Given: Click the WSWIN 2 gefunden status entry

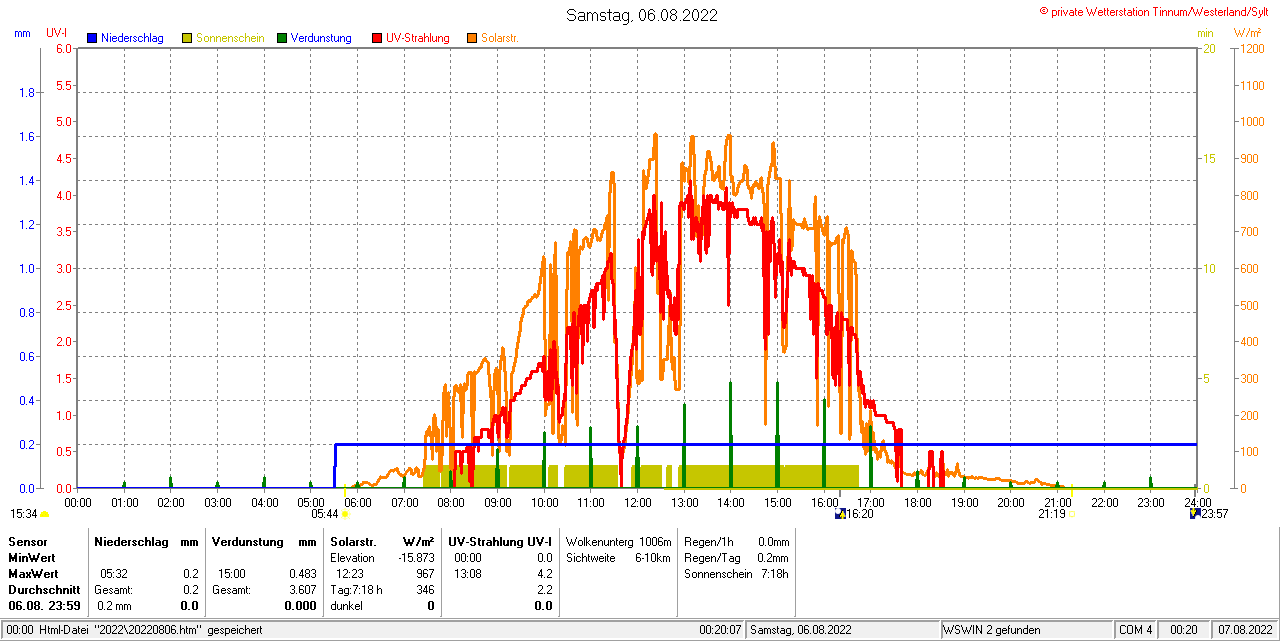Looking at the screenshot, I should coord(992,630).
